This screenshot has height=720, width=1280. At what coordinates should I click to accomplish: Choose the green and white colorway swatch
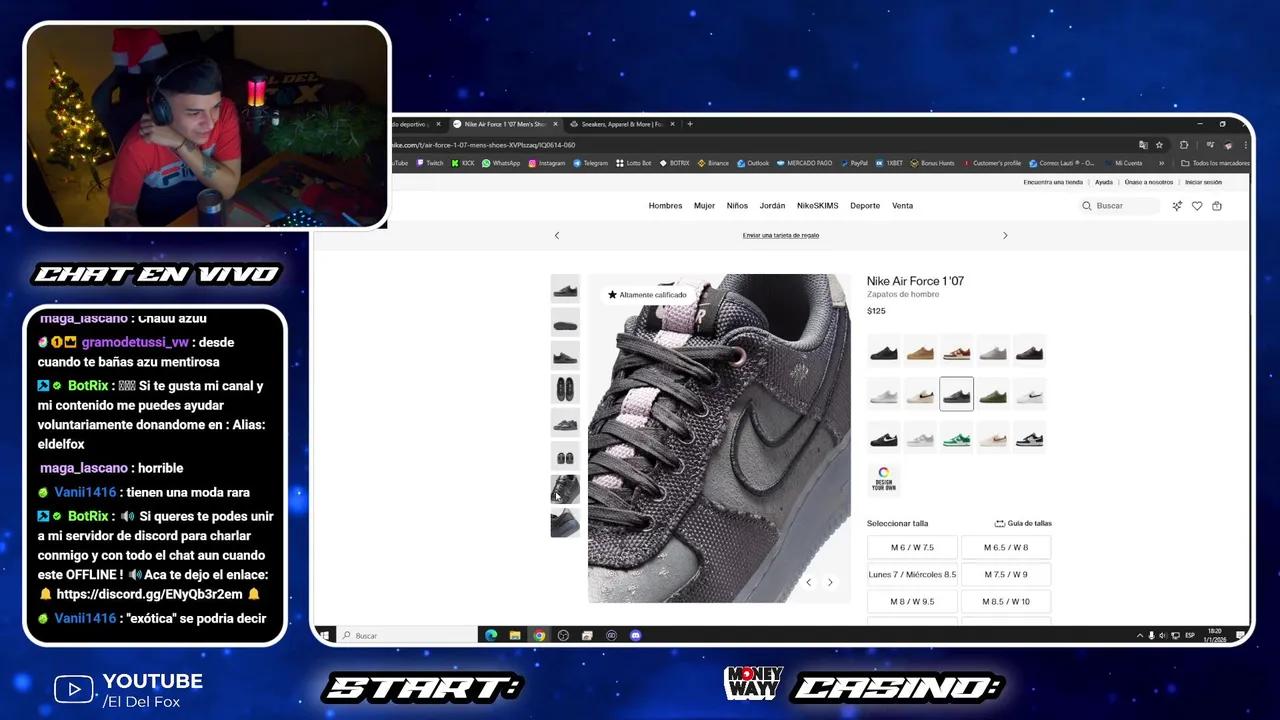pyautogui.click(x=956, y=438)
